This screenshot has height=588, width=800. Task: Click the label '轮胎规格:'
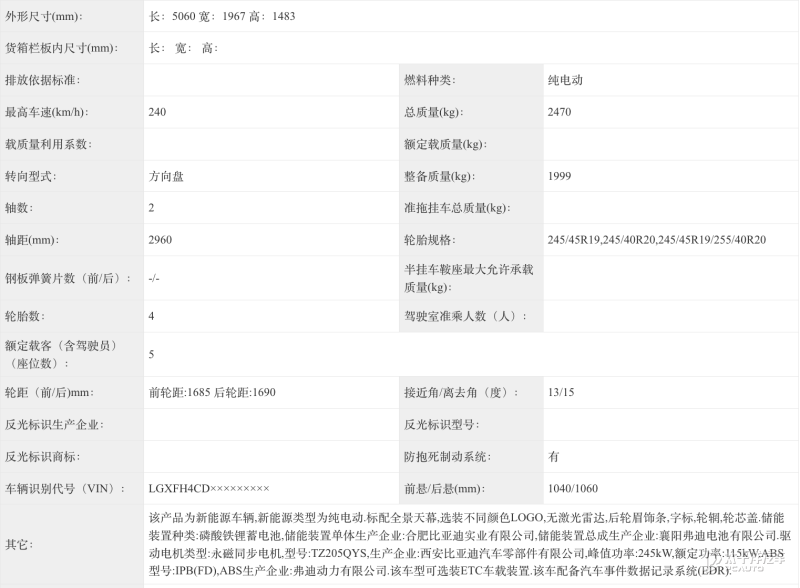pyautogui.click(x=430, y=240)
